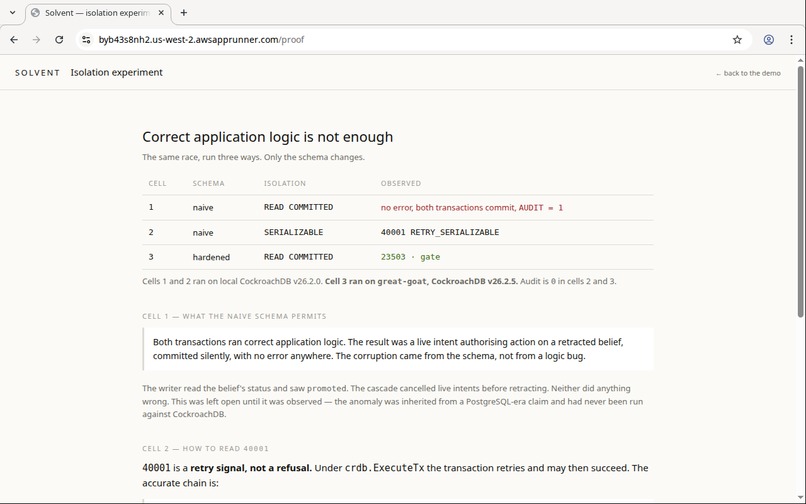The height and width of the screenshot is (504, 806).
Task: Click the OBSERVED column header
Action: point(401,183)
